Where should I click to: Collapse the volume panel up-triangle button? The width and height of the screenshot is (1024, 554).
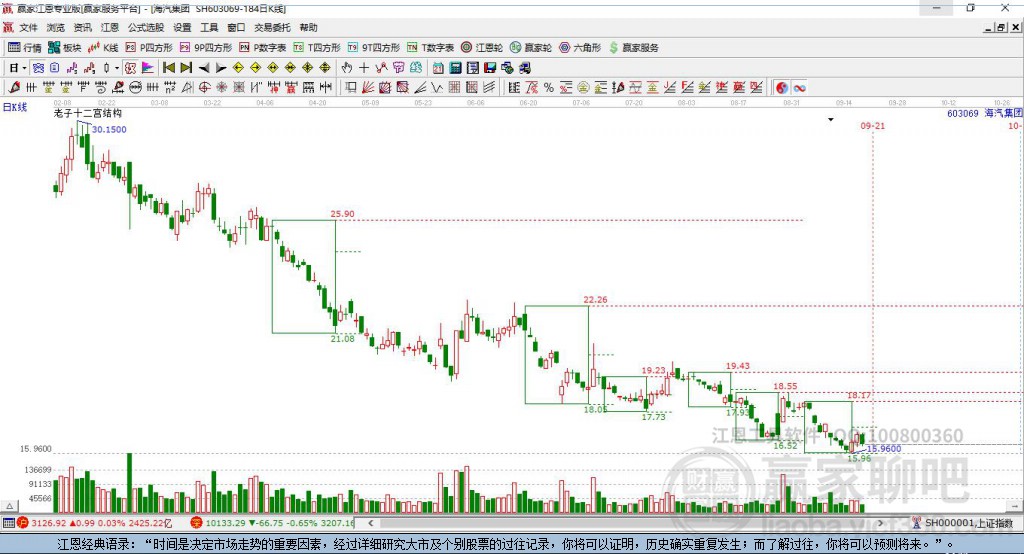click(x=9, y=506)
